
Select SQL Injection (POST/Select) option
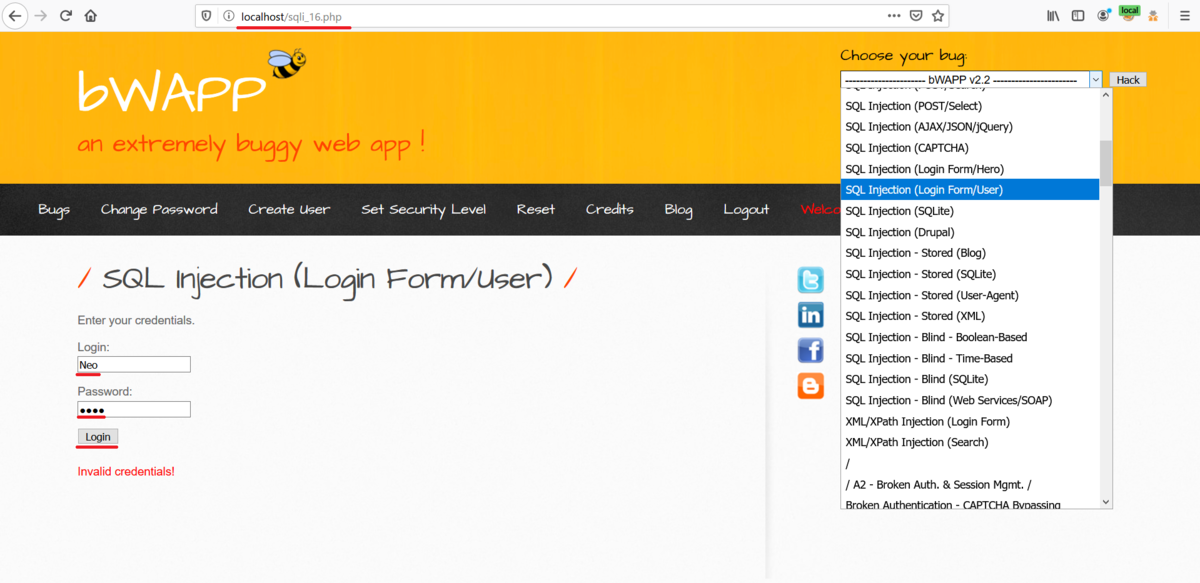pos(970,106)
